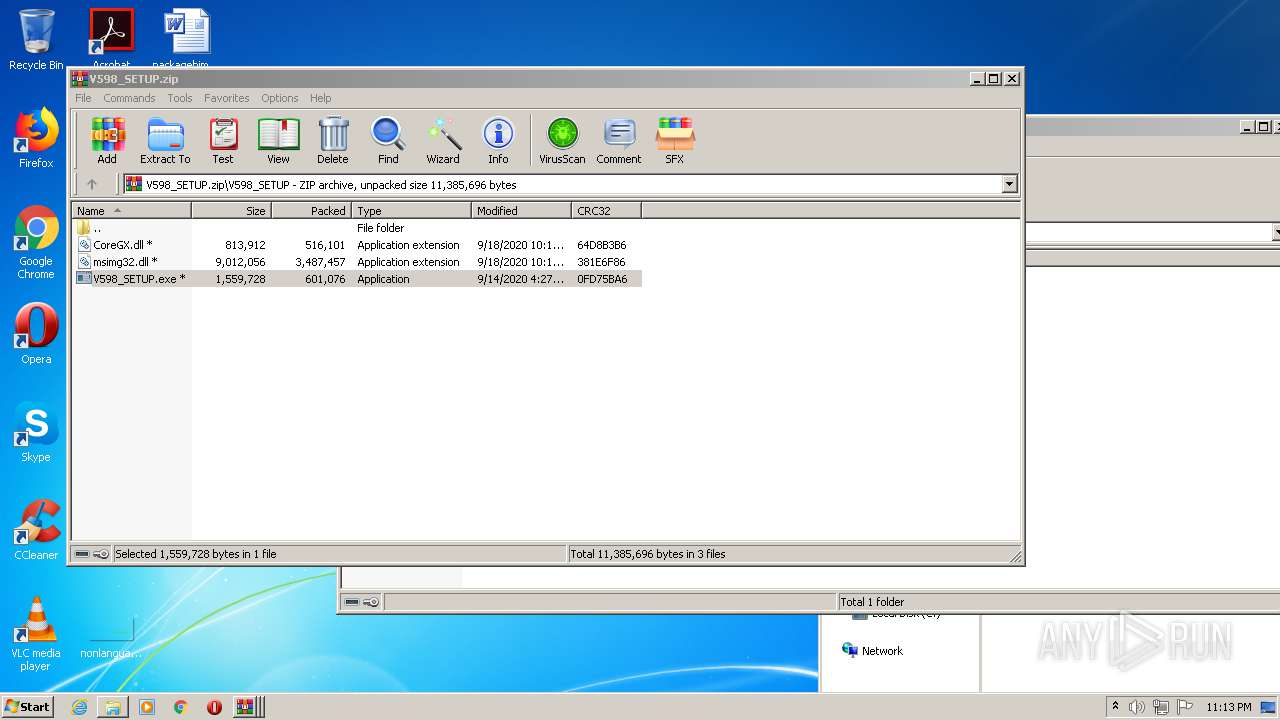Viewport: 1280px width, 720px height.
Task: Expand the archive path dropdown
Action: click(x=1009, y=184)
